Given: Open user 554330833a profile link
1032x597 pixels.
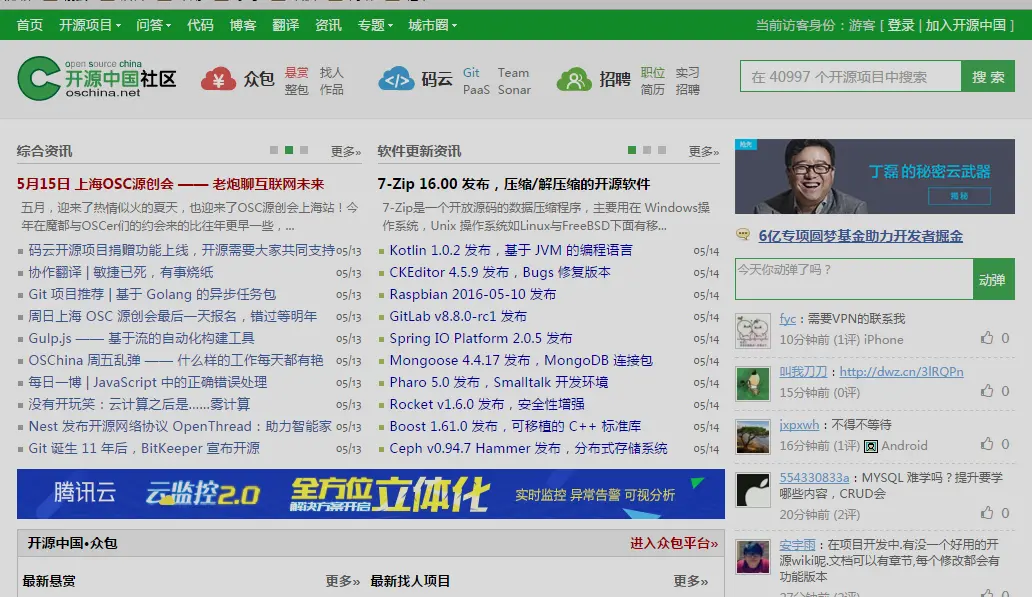Looking at the screenshot, I should [x=814, y=477].
